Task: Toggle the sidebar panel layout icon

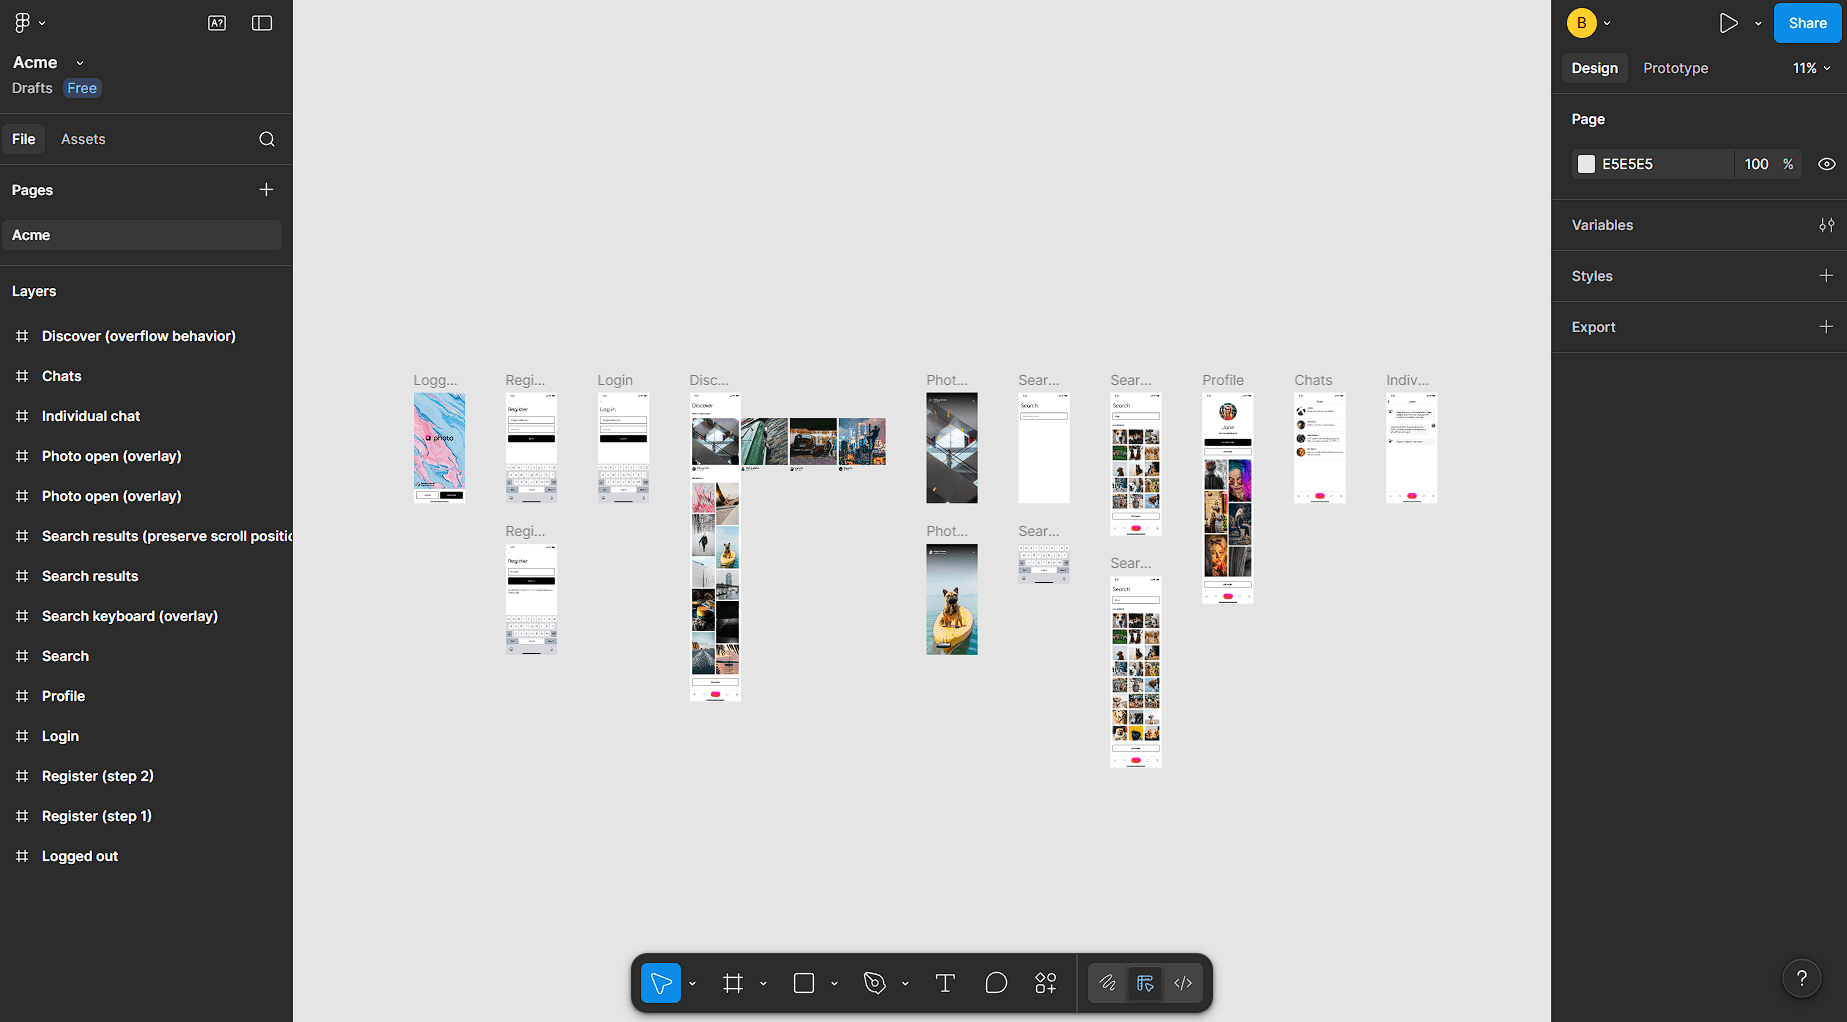Action: click(x=262, y=23)
